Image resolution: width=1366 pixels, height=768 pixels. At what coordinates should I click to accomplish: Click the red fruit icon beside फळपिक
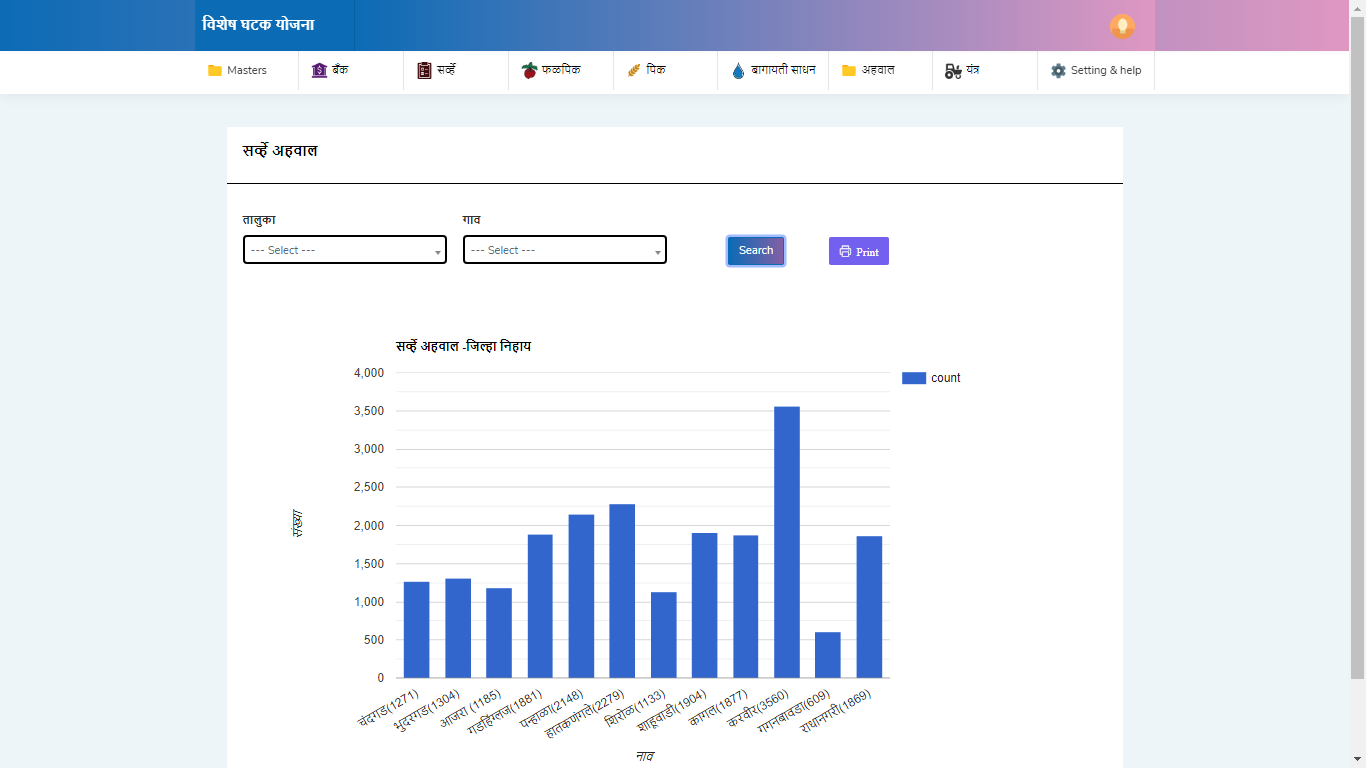[x=529, y=70]
